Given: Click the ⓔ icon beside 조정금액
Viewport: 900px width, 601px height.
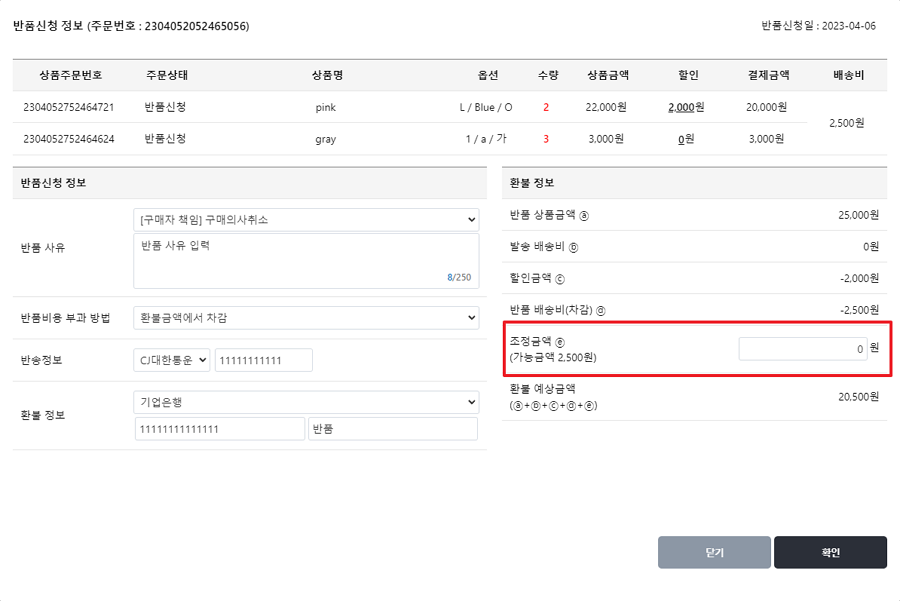Looking at the screenshot, I should pos(560,342).
